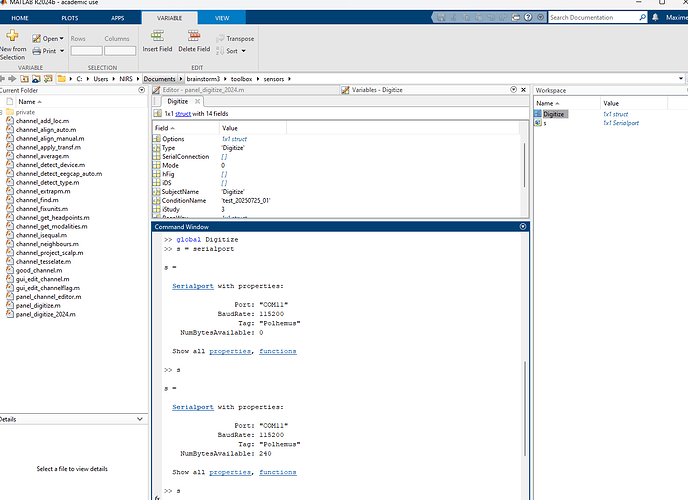Click the fx function browser icon
This screenshot has height=500, width=688.
tap(157, 497)
